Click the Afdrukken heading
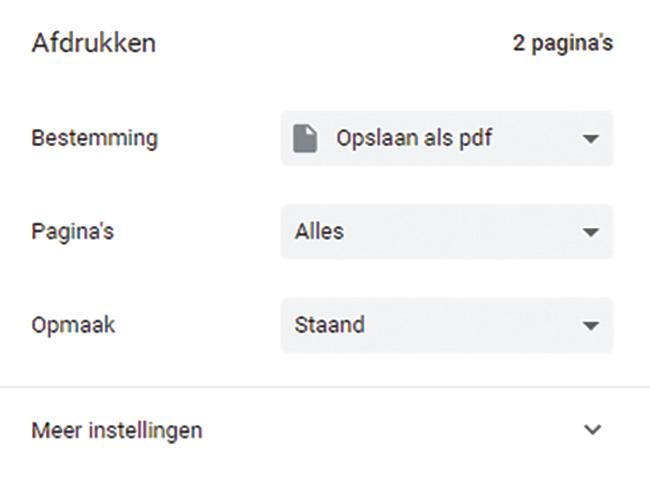The width and height of the screenshot is (650, 490). pos(94,44)
